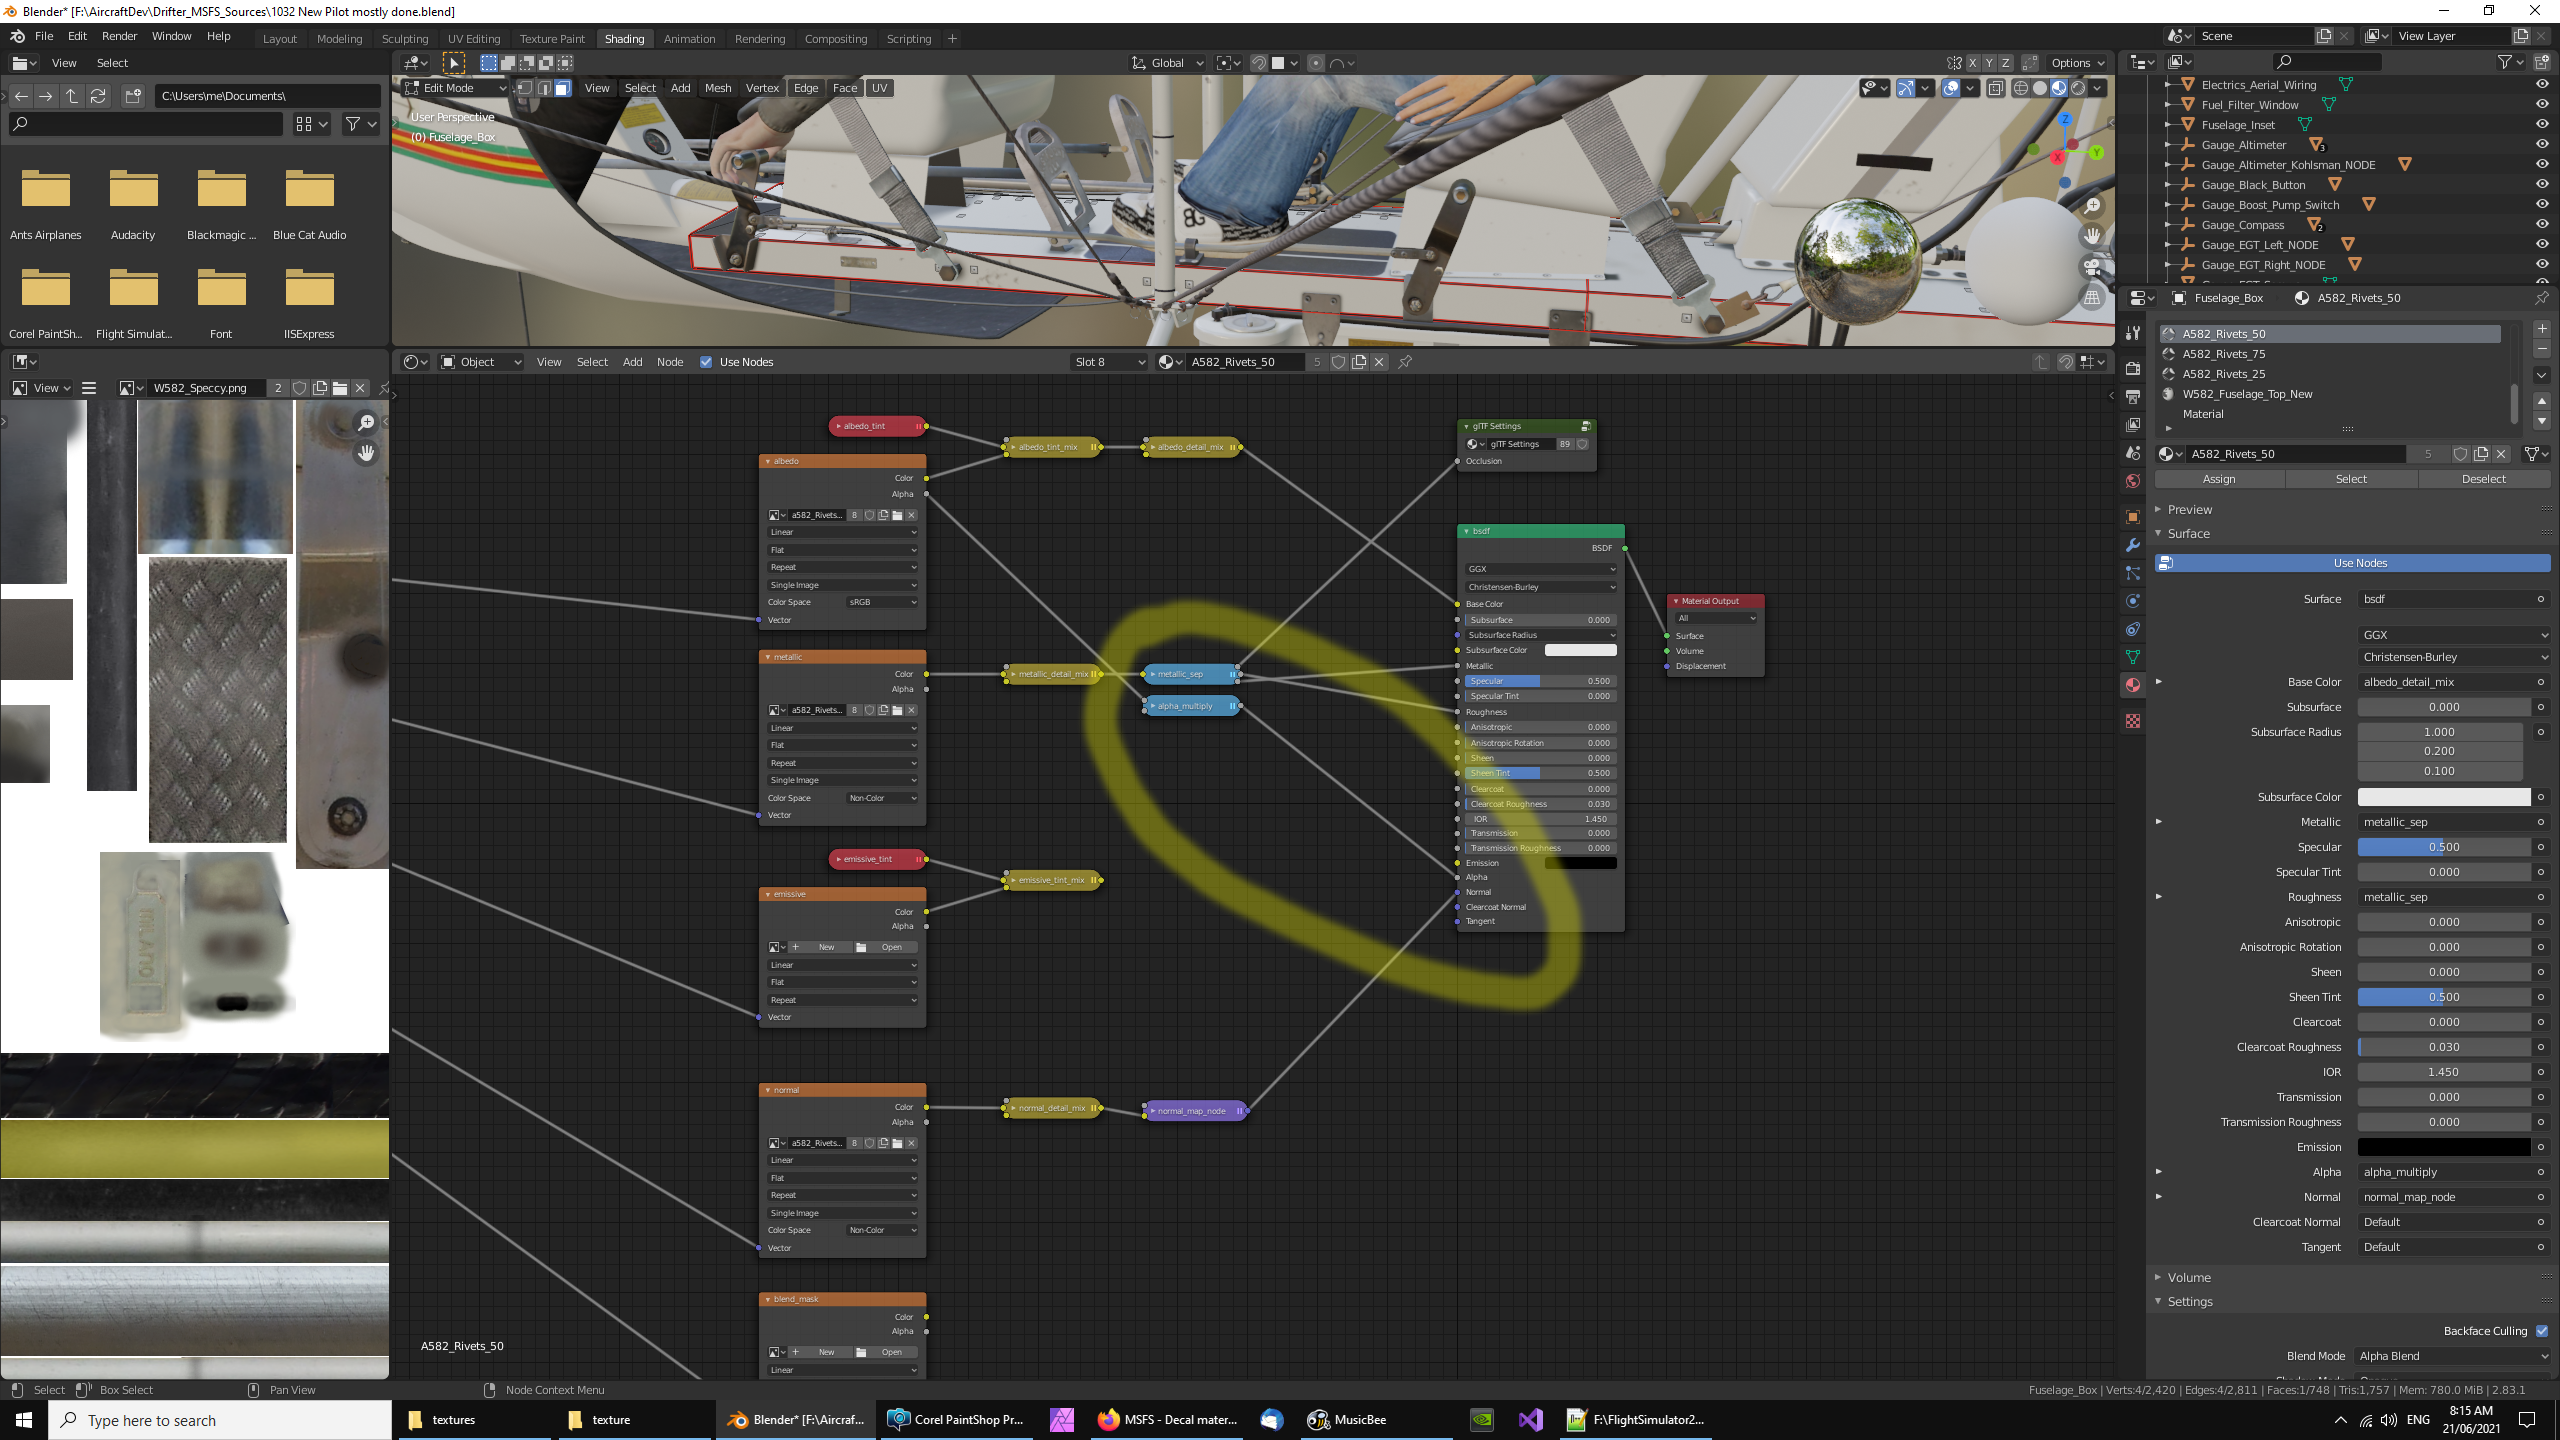Open the Modifiers properties tab
This screenshot has width=2560, height=1440.
[x=2133, y=545]
